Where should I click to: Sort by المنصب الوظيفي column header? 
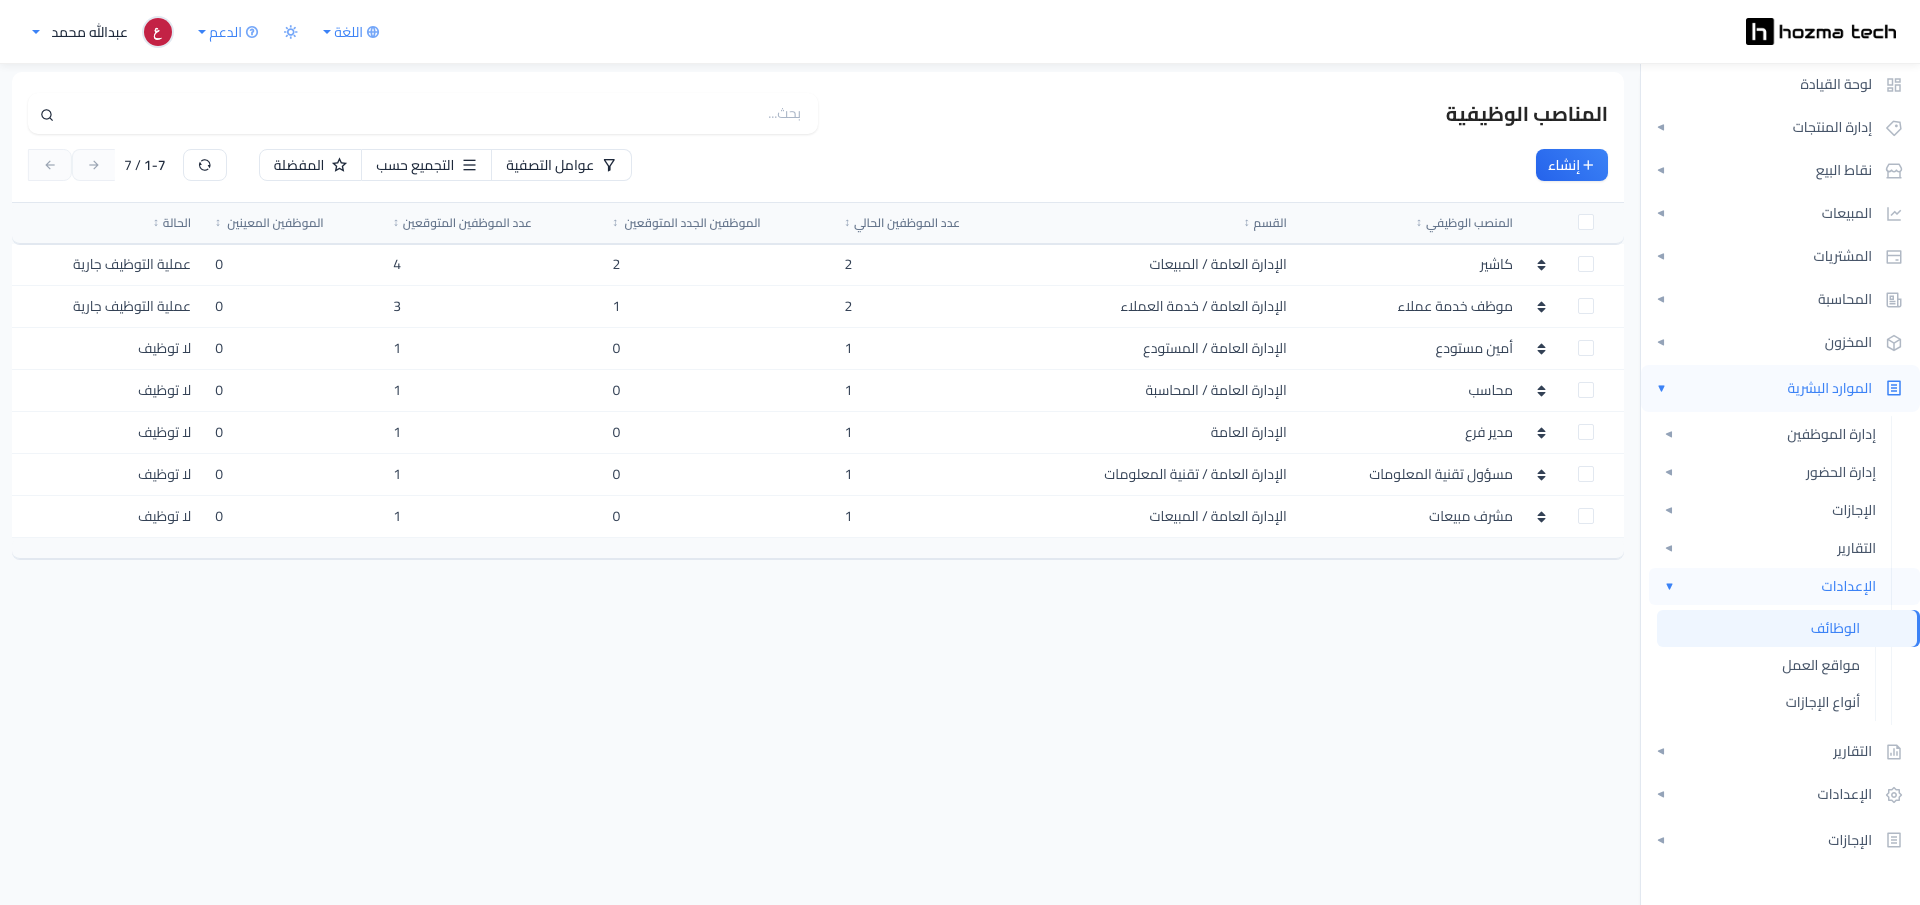tap(1464, 223)
